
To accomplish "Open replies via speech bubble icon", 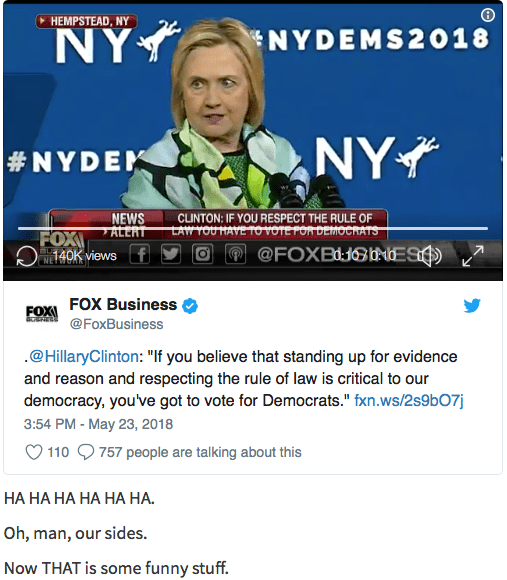I will point(86,452).
